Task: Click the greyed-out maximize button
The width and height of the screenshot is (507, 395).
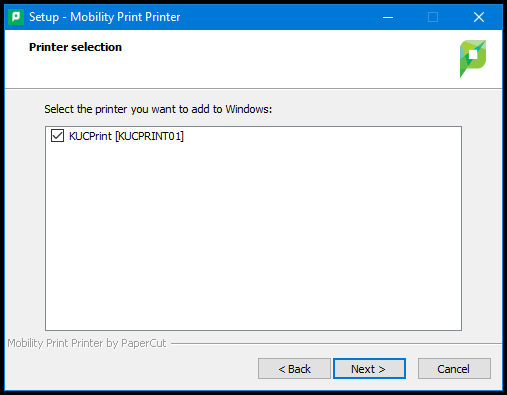Action: click(x=433, y=17)
